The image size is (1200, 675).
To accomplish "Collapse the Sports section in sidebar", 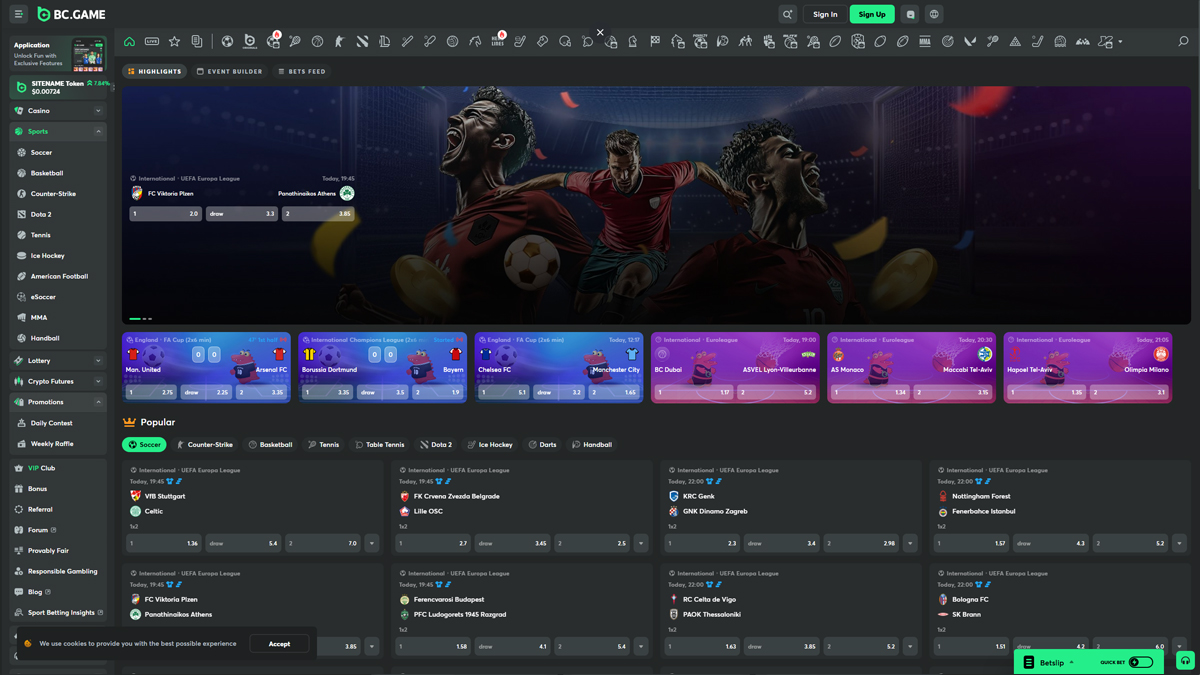I will click(98, 132).
